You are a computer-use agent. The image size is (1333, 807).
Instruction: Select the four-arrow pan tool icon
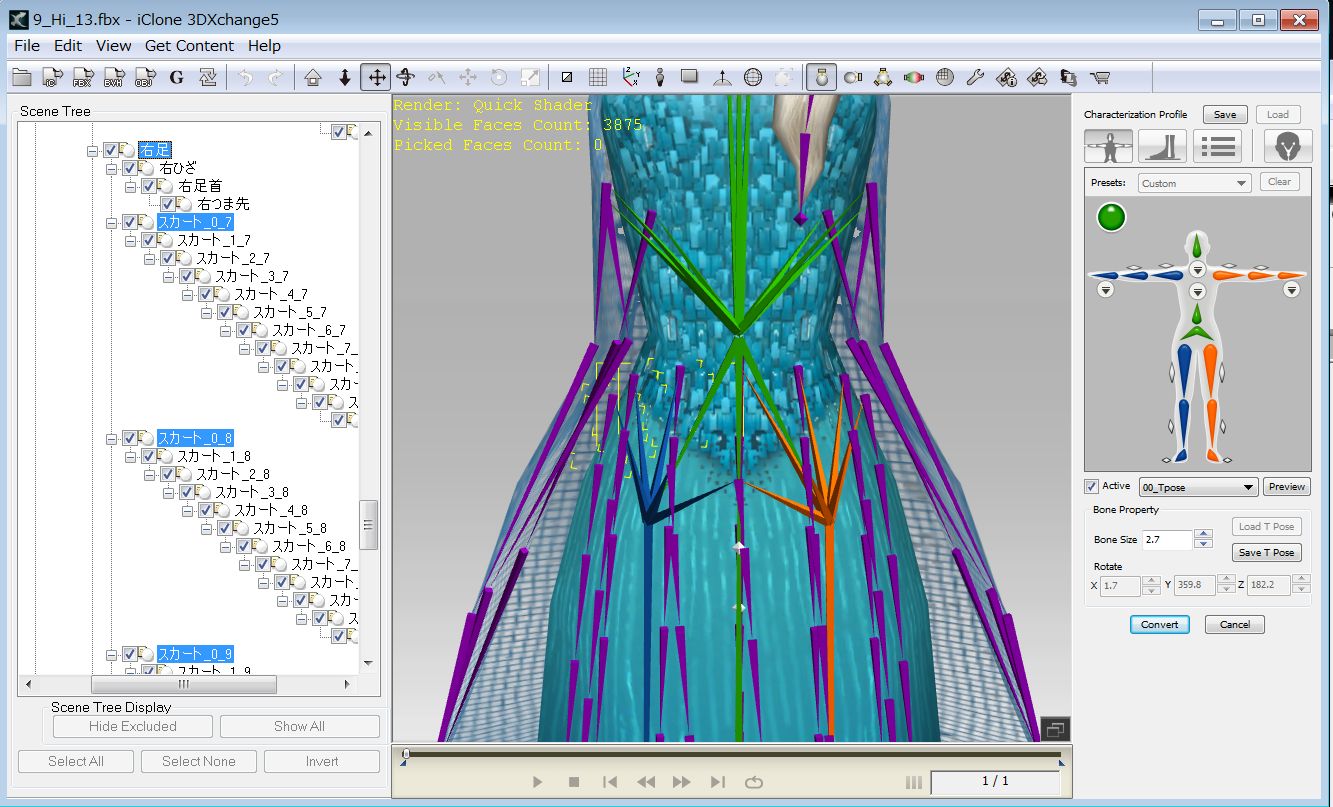pyautogui.click(x=376, y=77)
